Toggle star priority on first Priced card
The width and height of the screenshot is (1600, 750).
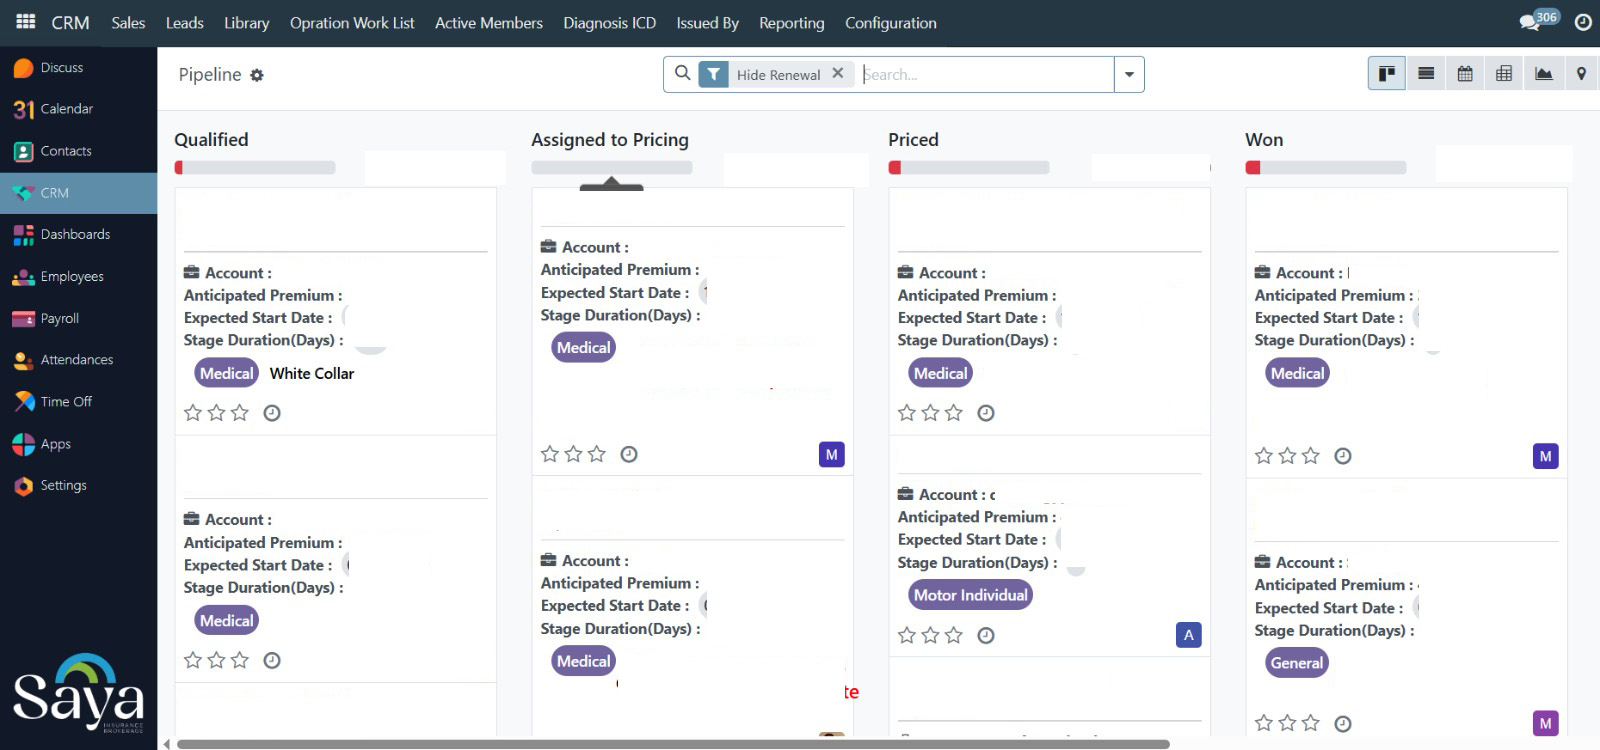(x=907, y=413)
